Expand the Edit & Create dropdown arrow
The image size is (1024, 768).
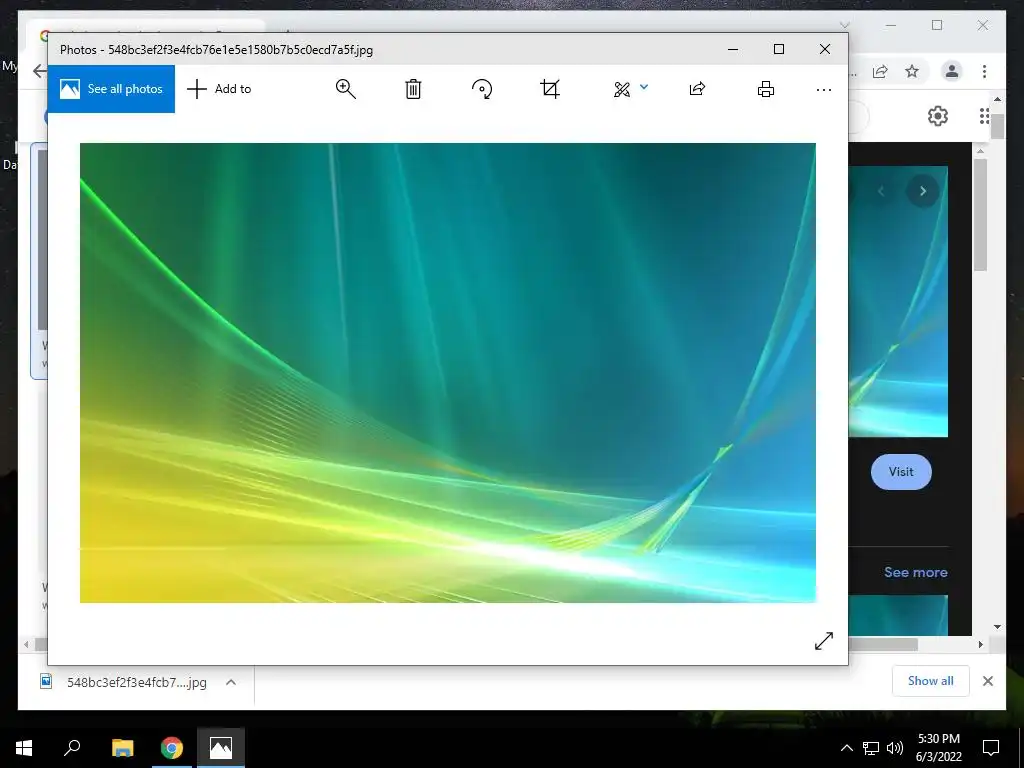[644, 86]
